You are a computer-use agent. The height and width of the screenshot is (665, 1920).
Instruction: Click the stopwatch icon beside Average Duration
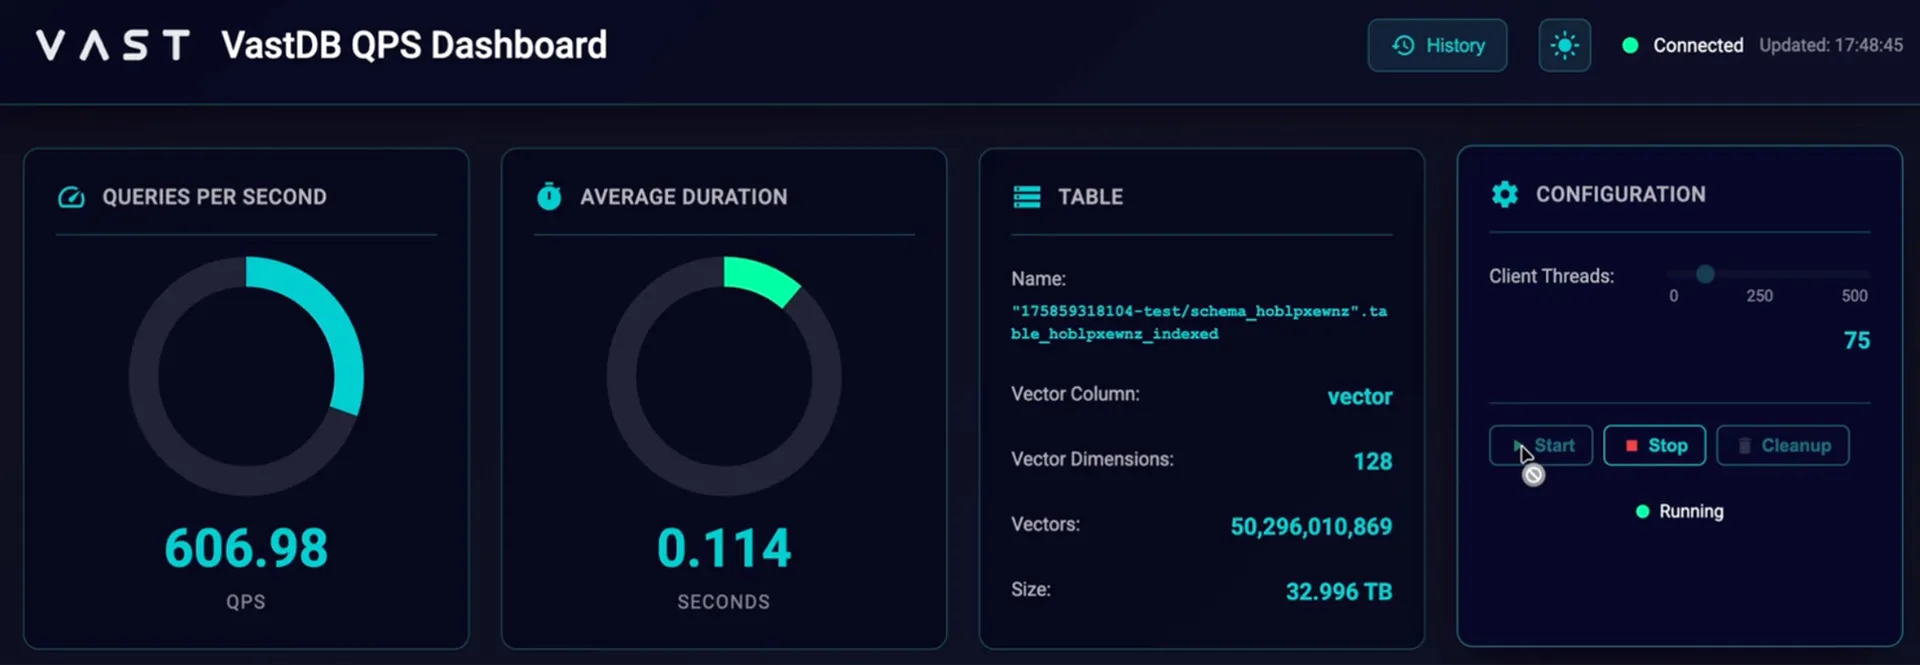549,196
